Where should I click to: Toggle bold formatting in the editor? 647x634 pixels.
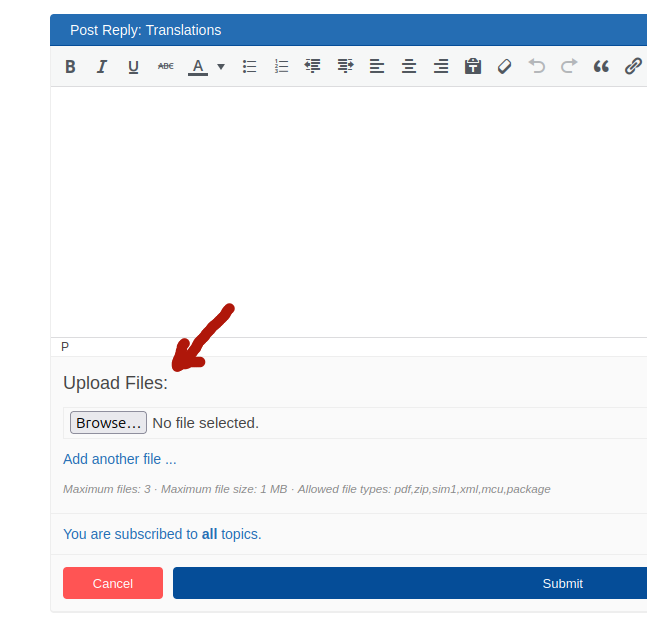coord(70,67)
